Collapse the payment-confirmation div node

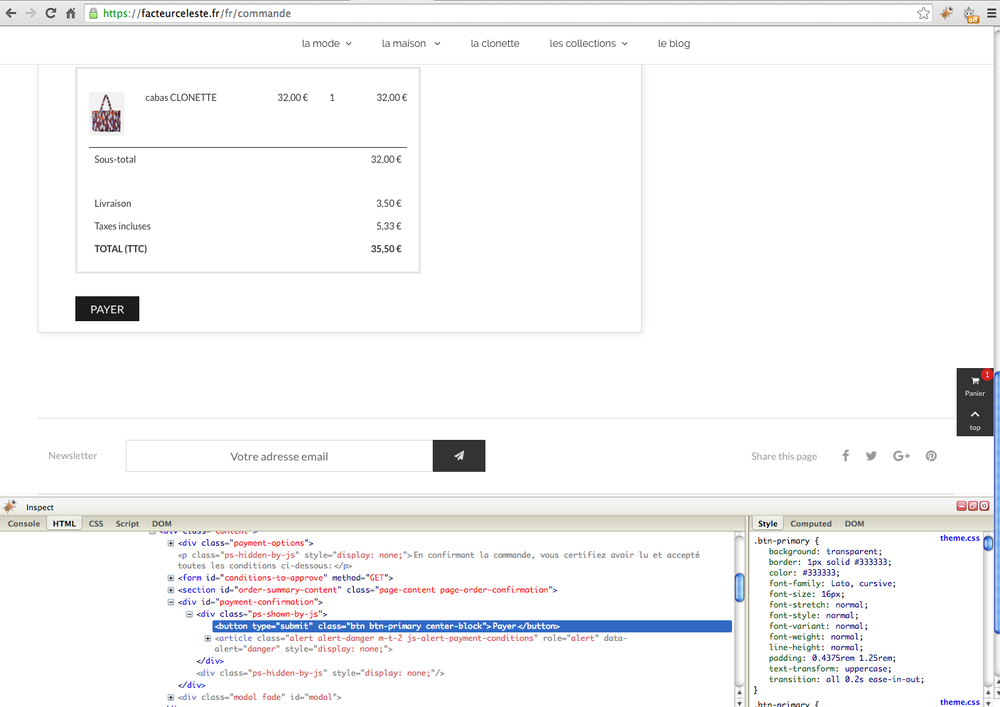171,602
